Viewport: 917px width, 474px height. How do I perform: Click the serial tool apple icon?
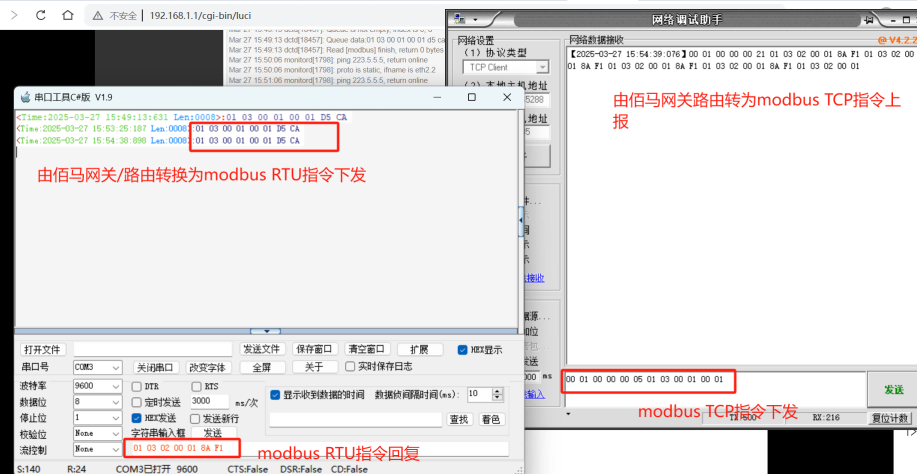pos(25,97)
